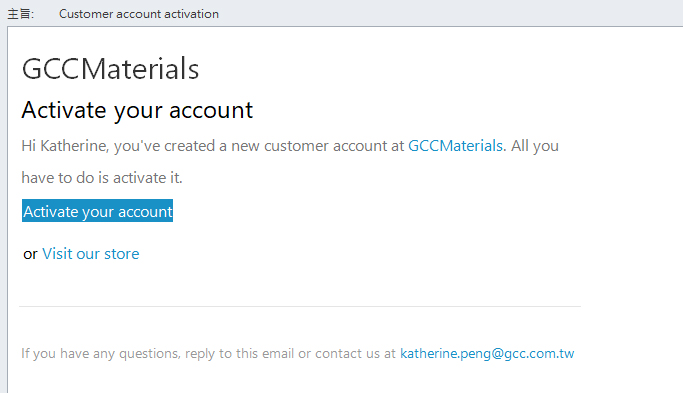The width and height of the screenshot is (683, 393).
Task: Click the name Katherine in the greeting
Action: pos(73,146)
